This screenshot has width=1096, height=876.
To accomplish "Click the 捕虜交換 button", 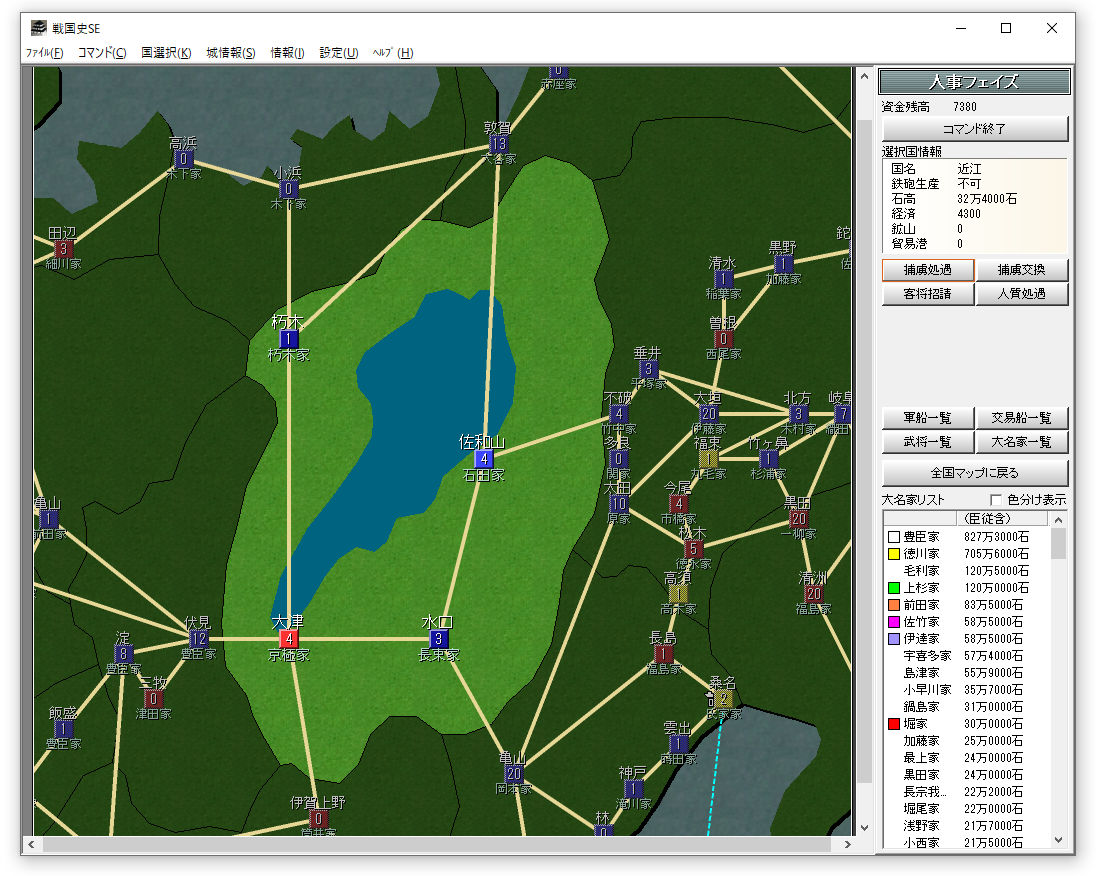I will coord(1022,270).
